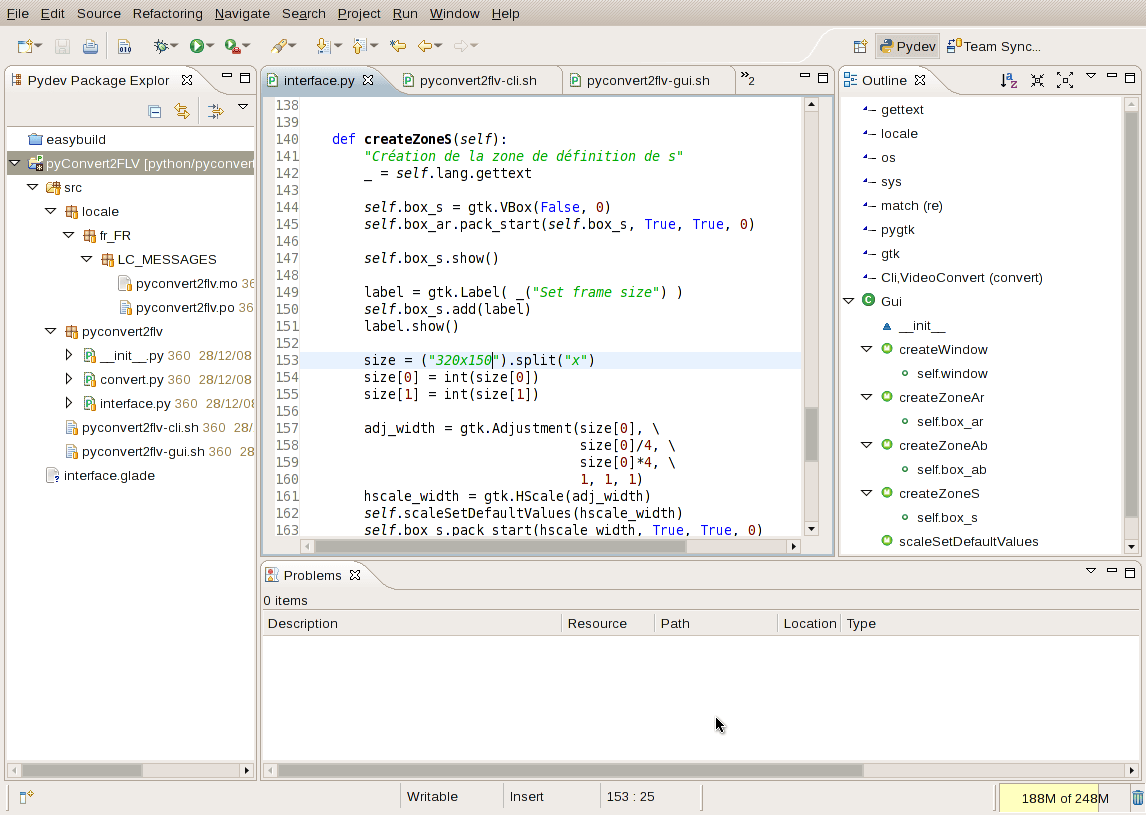Screen dimensions: 1146x815
Task: Click the Expand All icon in Outline
Action: click(1065, 80)
